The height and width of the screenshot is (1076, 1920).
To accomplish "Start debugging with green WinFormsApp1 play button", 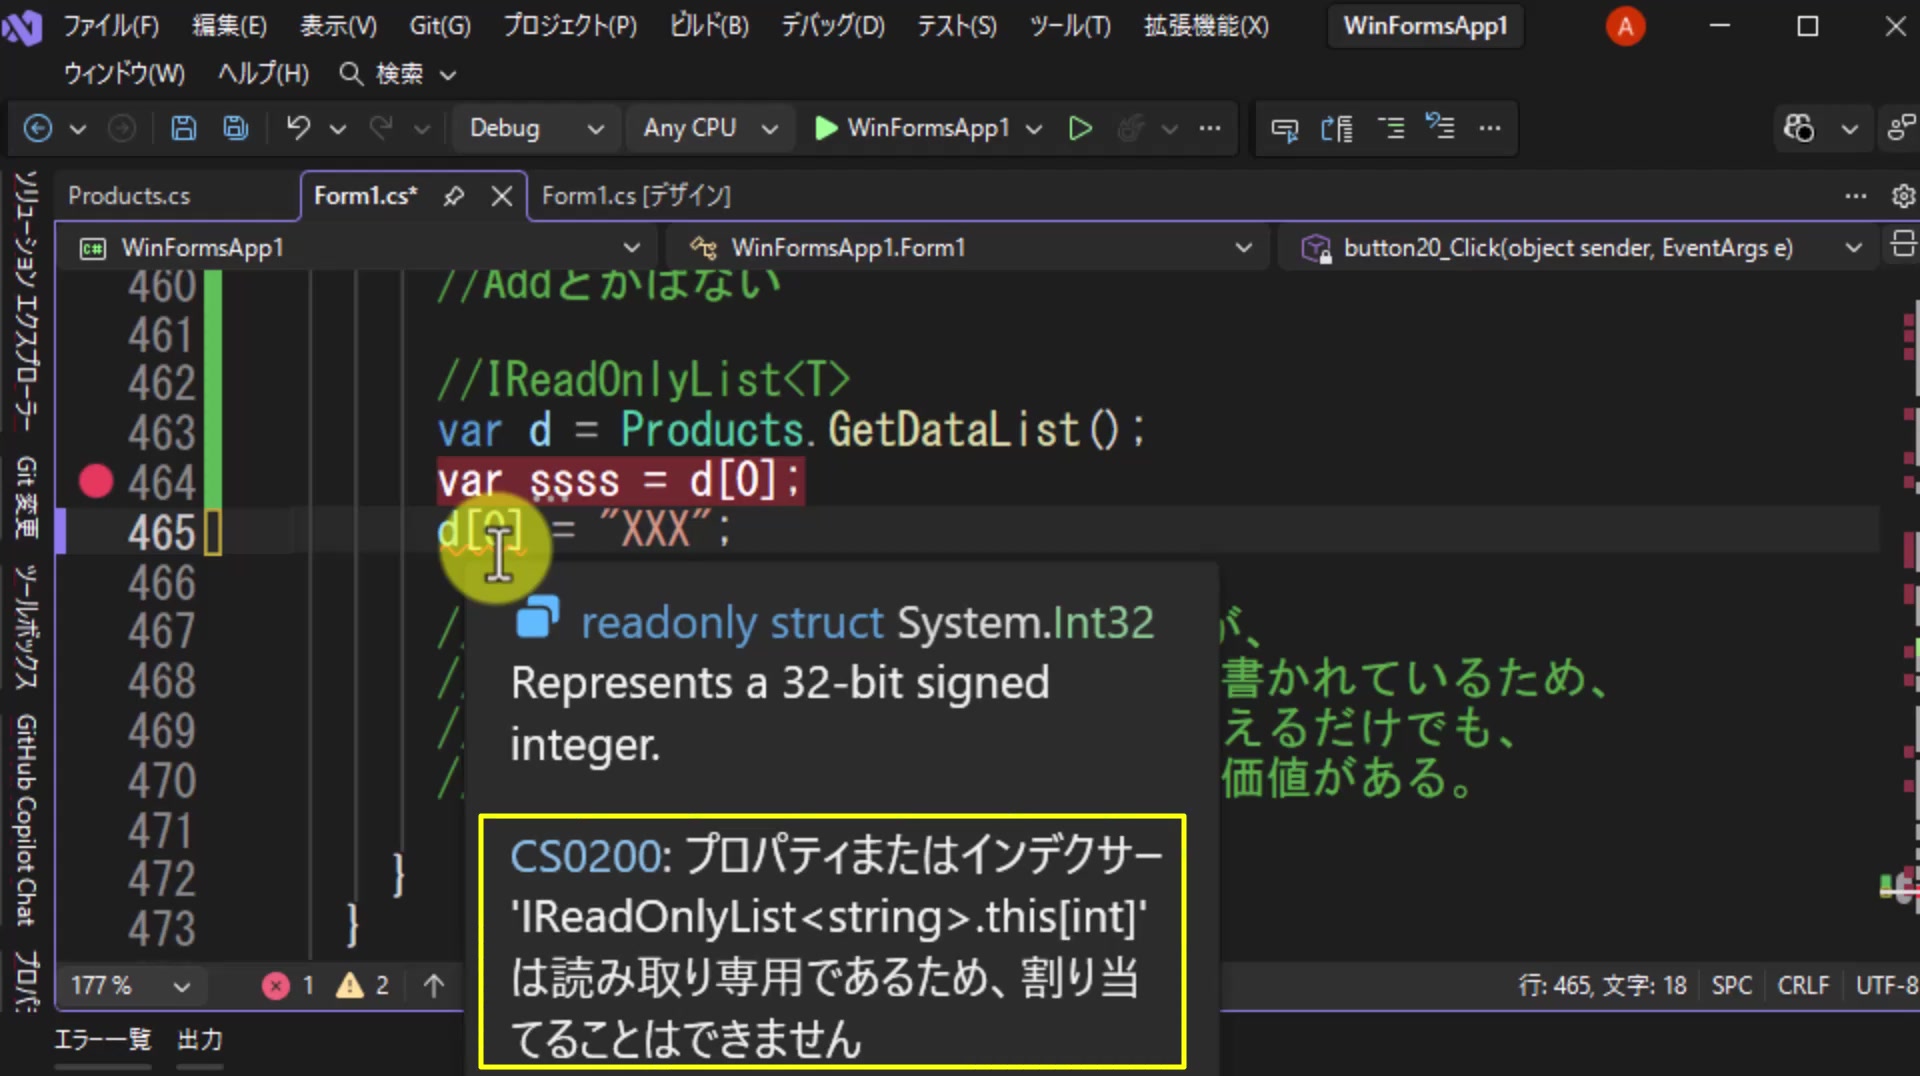I will (912, 128).
